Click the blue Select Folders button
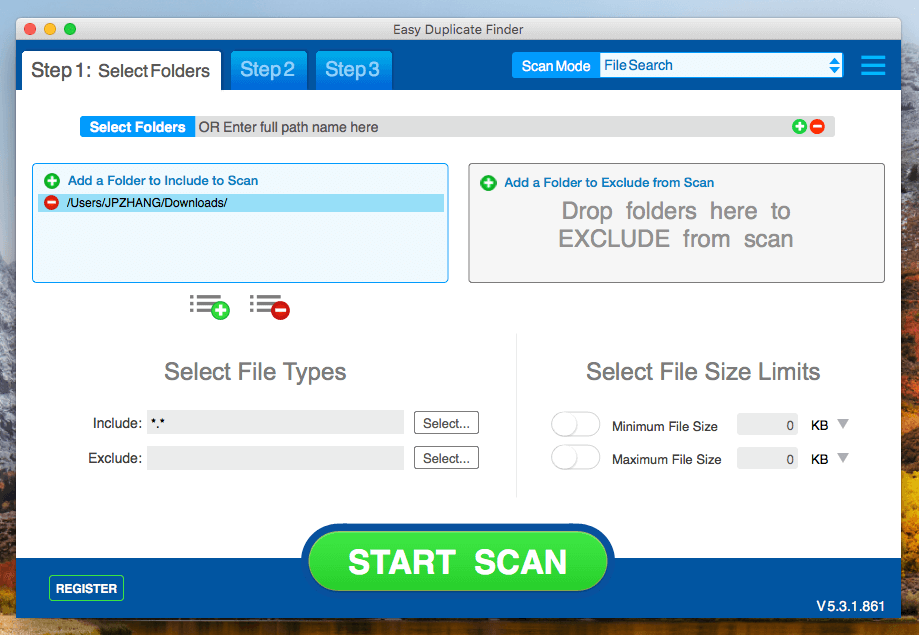Image resolution: width=919 pixels, height=635 pixels. click(137, 127)
